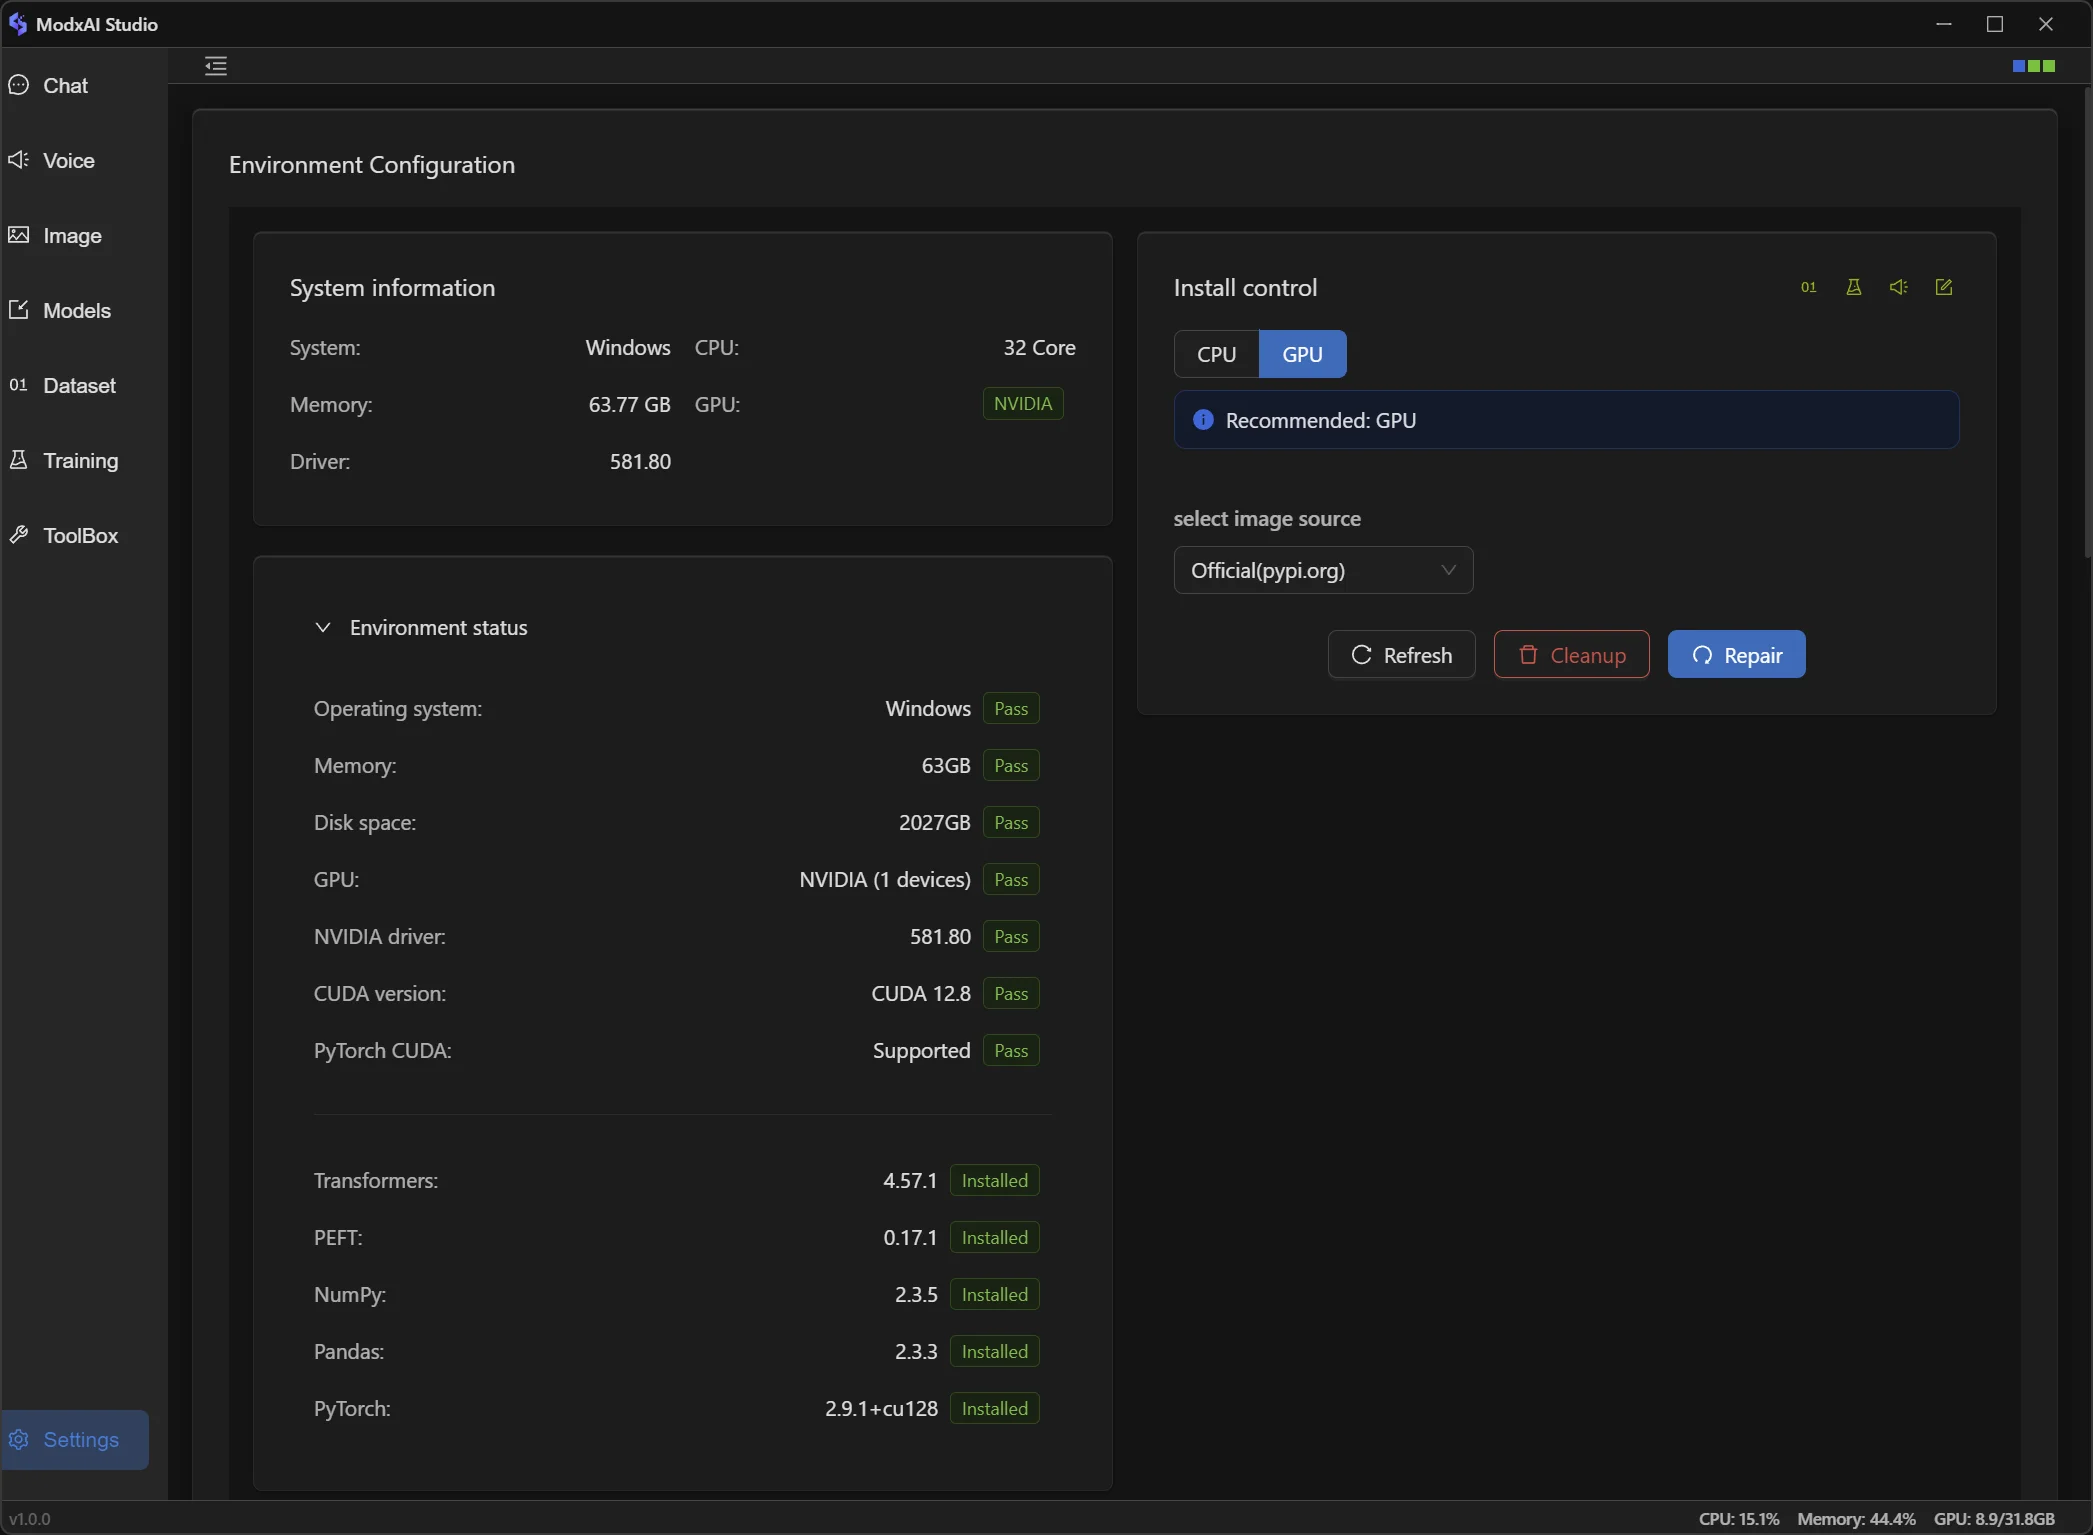Switch install mode to CPU
Viewport: 2093px width, 1535px height.
click(1216, 354)
